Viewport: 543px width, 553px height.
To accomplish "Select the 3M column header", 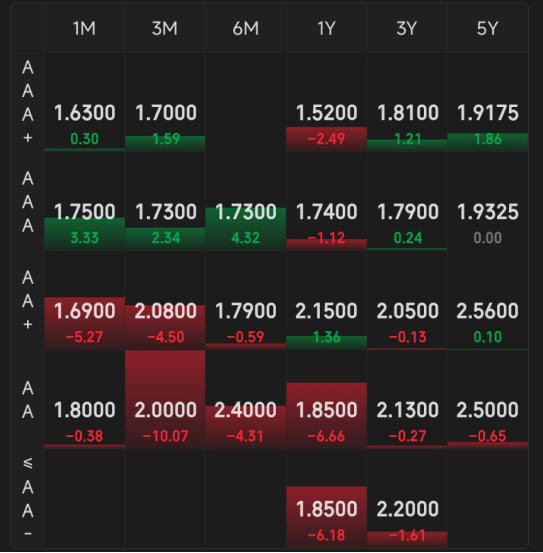I will (165, 28).
